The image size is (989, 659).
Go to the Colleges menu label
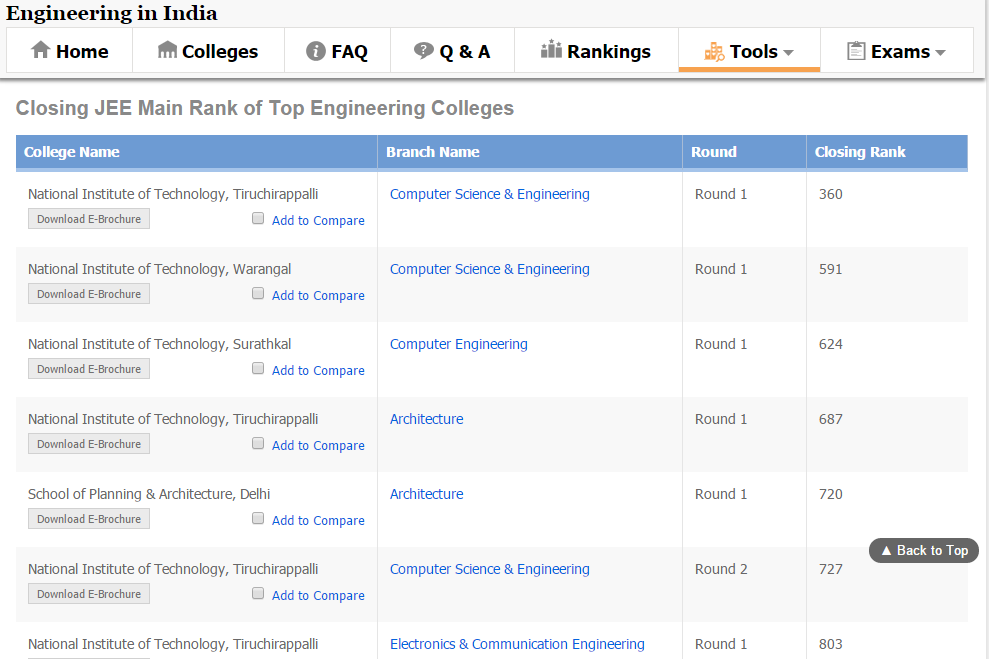click(220, 52)
